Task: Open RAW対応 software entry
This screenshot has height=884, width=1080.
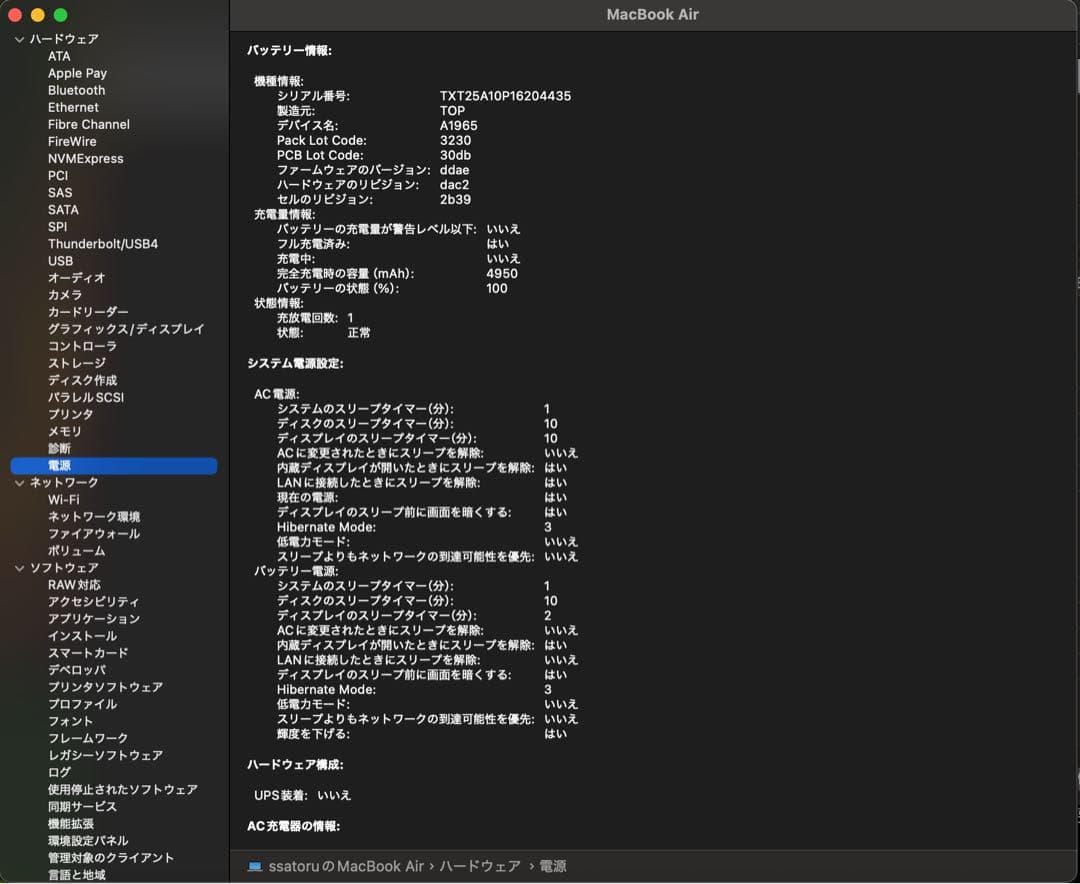Action: pyautogui.click(x=74, y=585)
